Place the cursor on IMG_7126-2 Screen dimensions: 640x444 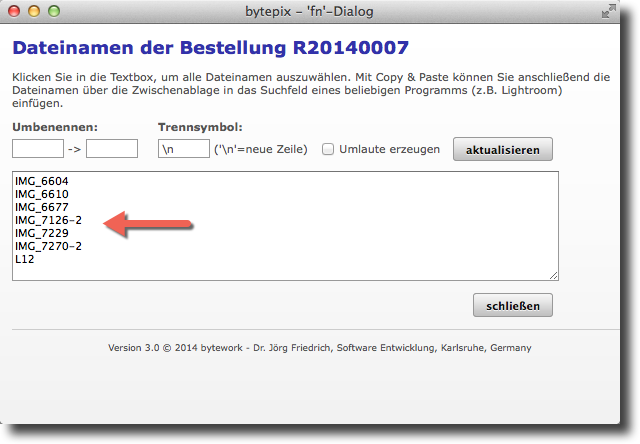point(48,220)
